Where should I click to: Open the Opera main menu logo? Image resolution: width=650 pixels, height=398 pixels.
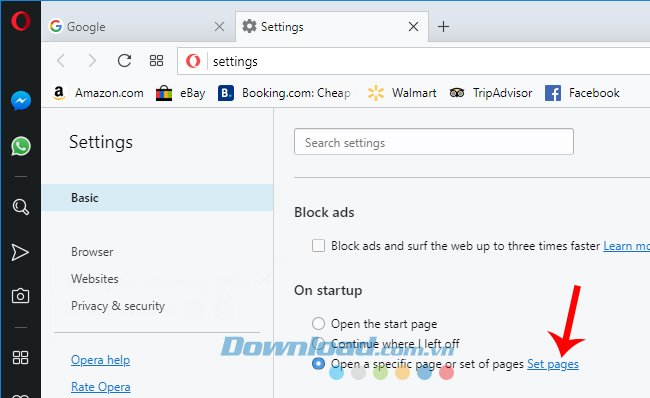tap(21, 21)
